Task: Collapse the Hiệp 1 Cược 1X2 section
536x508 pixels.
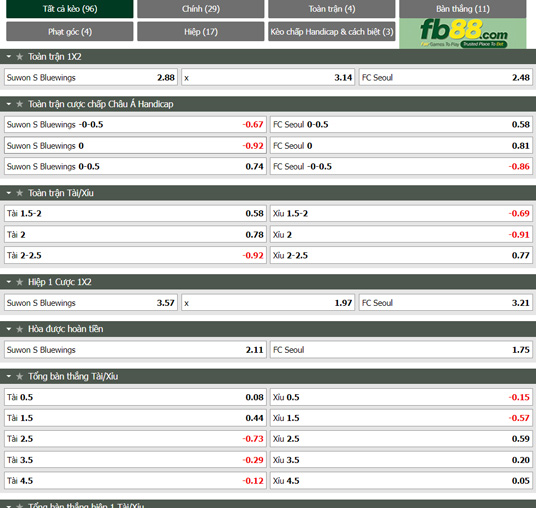Action: (x=9, y=282)
